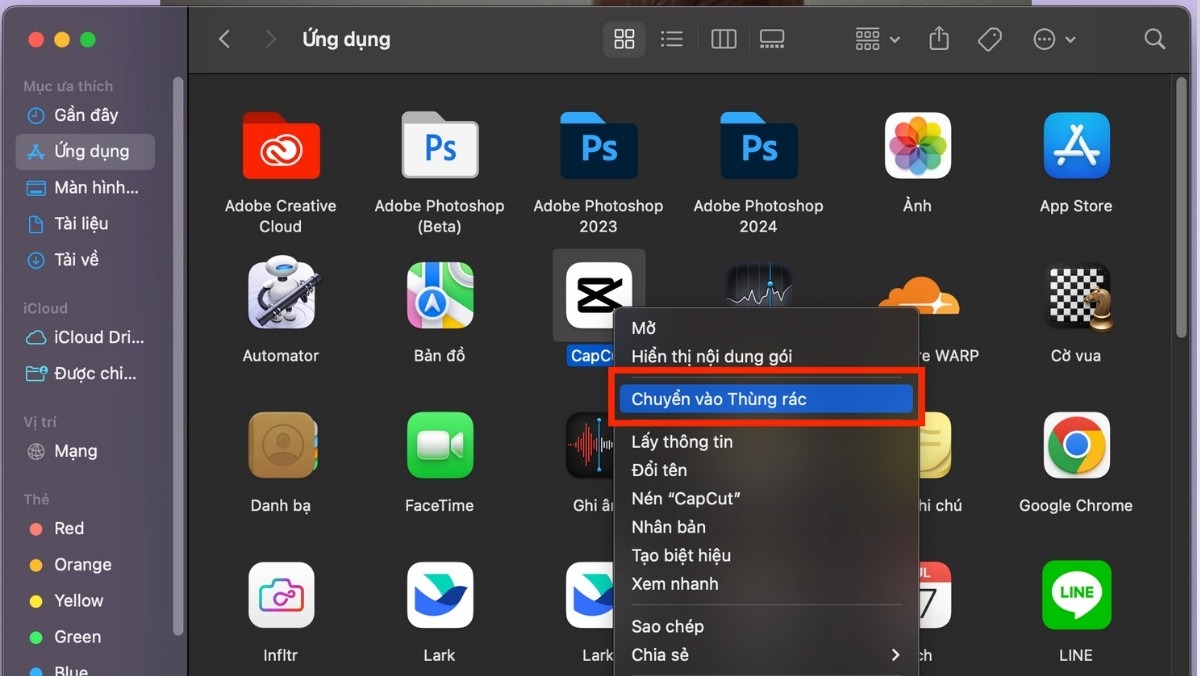Open Adobe Creative Cloud app icon
The height and width of the screenshot is (676, 1200).
coord(281,146)
